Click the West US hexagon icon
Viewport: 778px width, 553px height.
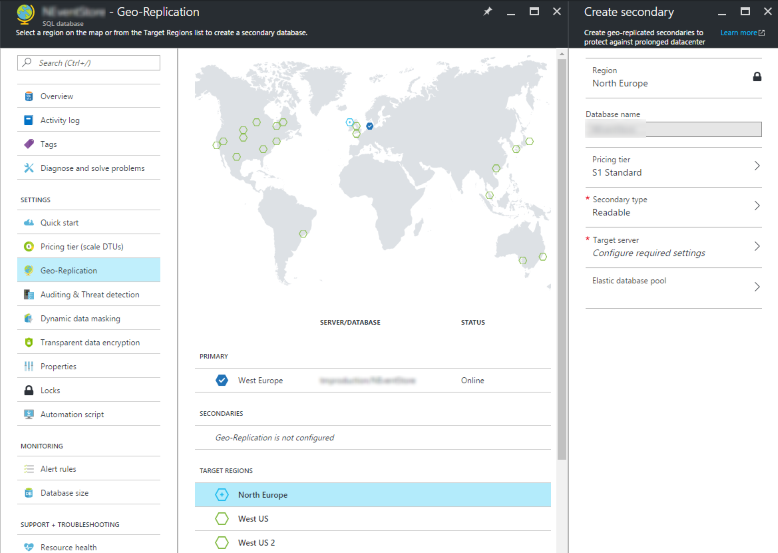[x=222, y=519]
